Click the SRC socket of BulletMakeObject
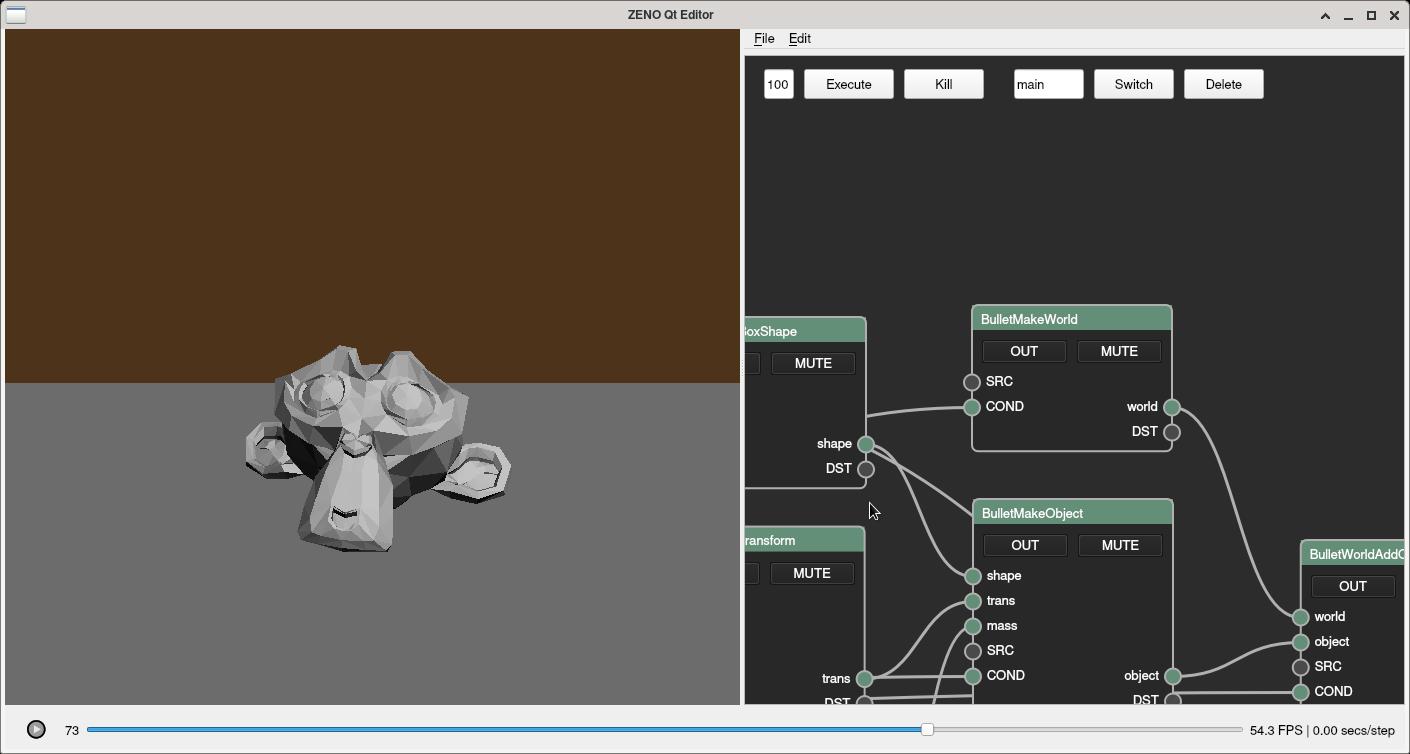 pyautogui.click(x=973, y=651)
